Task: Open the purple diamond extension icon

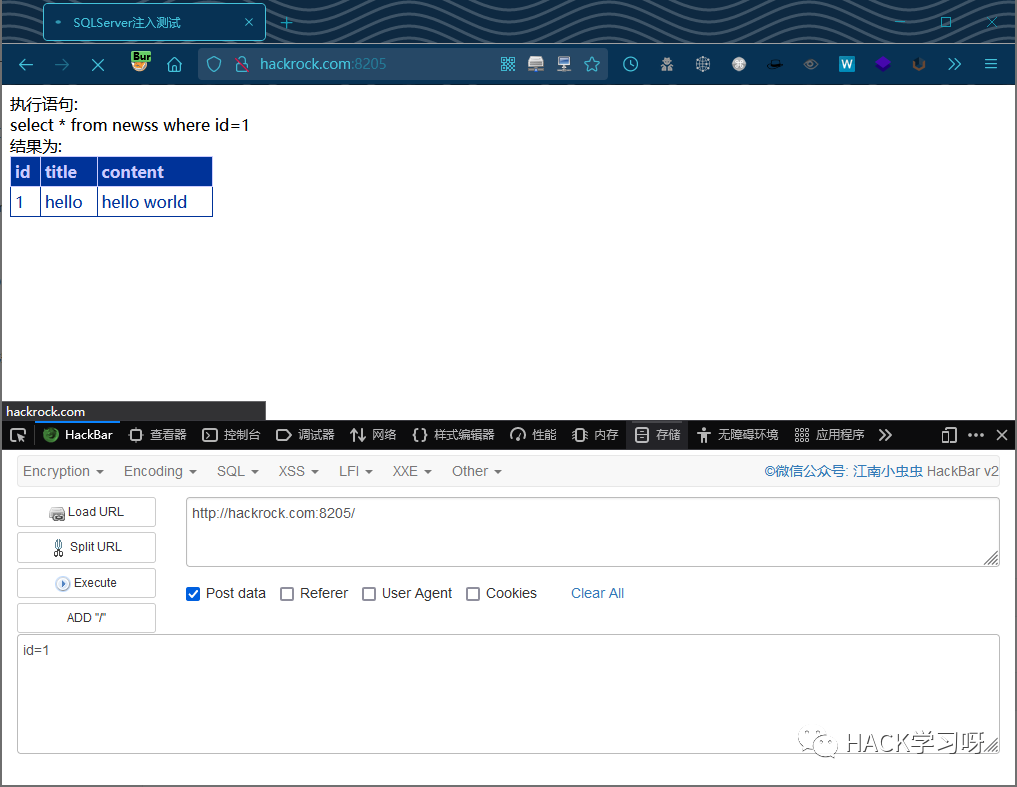Action: 883,64
